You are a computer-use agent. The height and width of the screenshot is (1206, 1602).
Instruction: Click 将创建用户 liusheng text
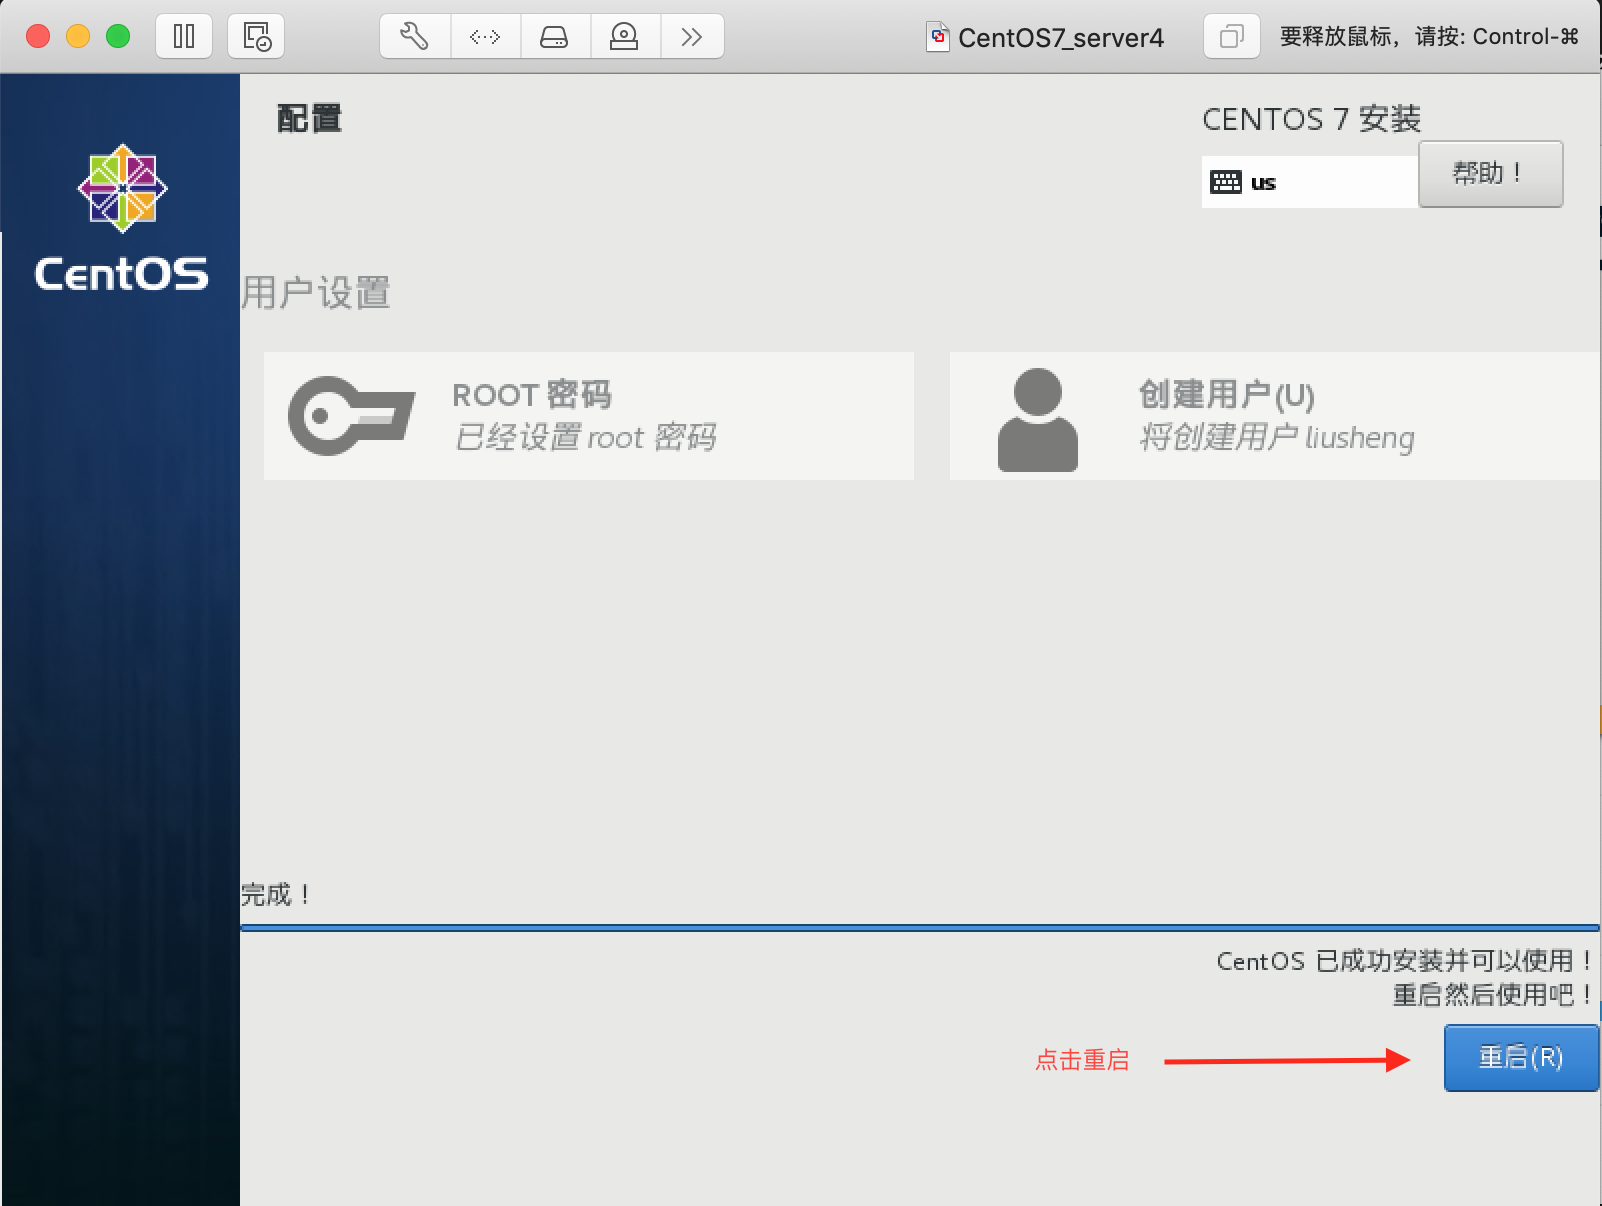tap(1277, 437)
